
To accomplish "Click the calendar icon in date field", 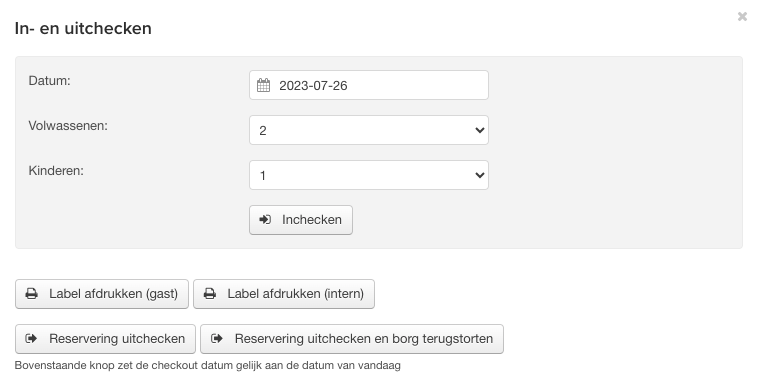I will pyautogui.click(x=263, y=85).
